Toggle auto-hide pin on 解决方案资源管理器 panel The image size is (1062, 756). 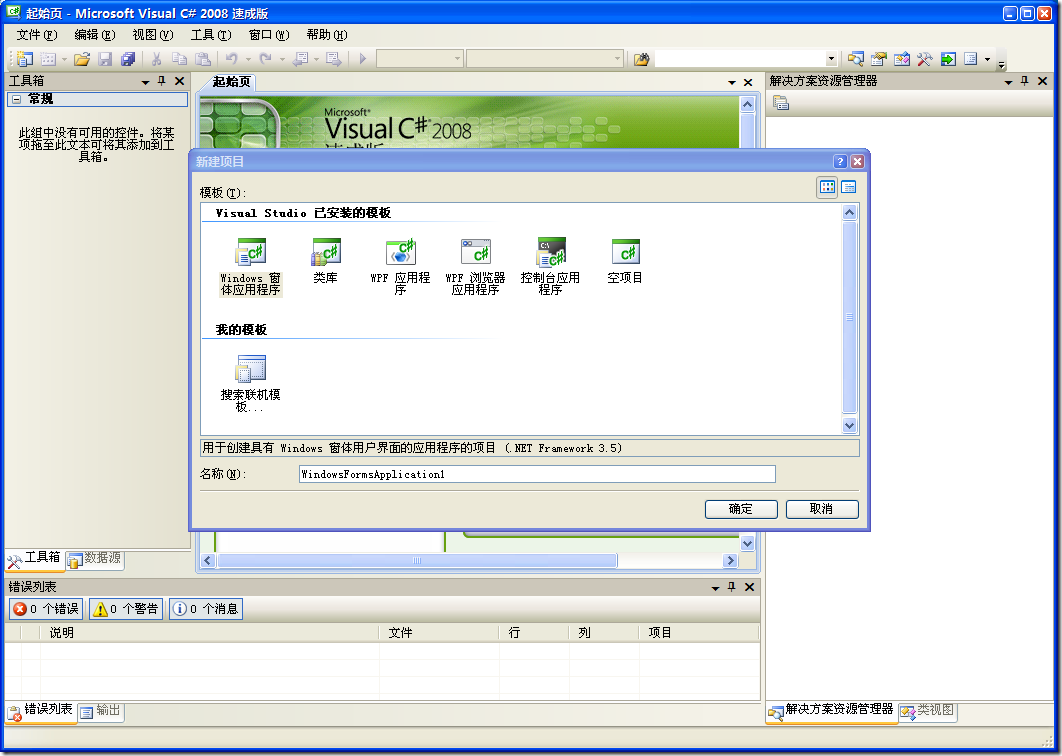(x=1025, y=81)
